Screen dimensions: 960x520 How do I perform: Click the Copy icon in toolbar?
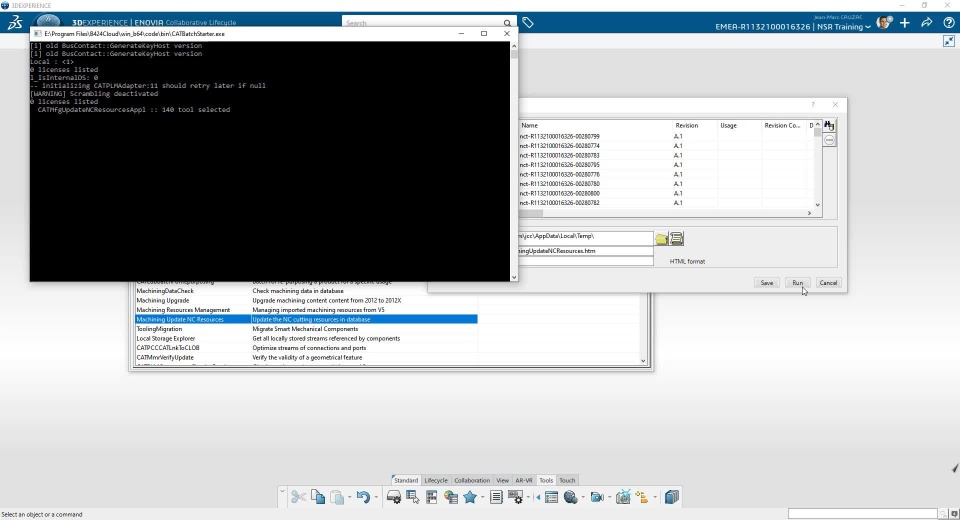pyautogui.click(x=318, y=497)
